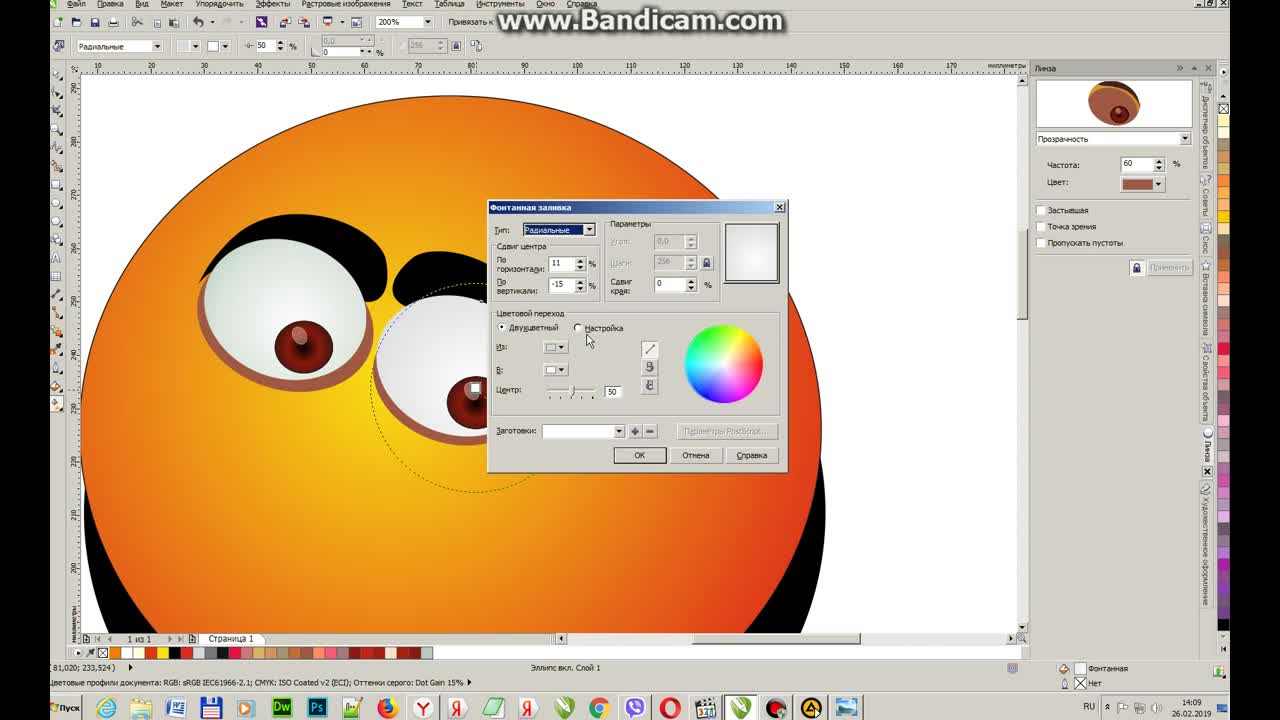Click the Сдвиг края value field
The image size is (1280, 720).
click(669, 284)
